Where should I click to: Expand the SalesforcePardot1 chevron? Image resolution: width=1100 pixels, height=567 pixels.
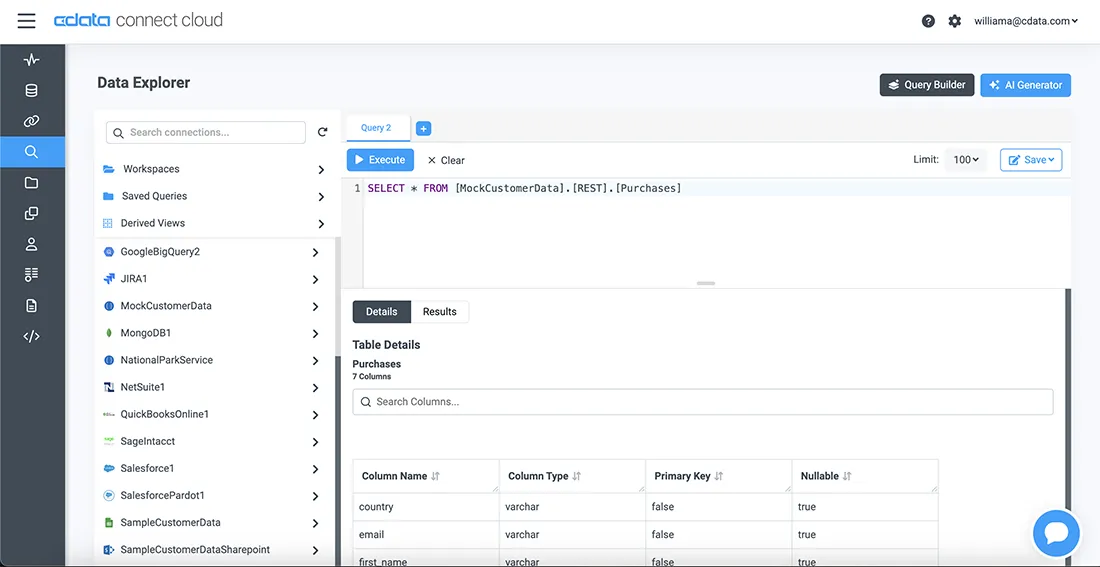point(316,496)
